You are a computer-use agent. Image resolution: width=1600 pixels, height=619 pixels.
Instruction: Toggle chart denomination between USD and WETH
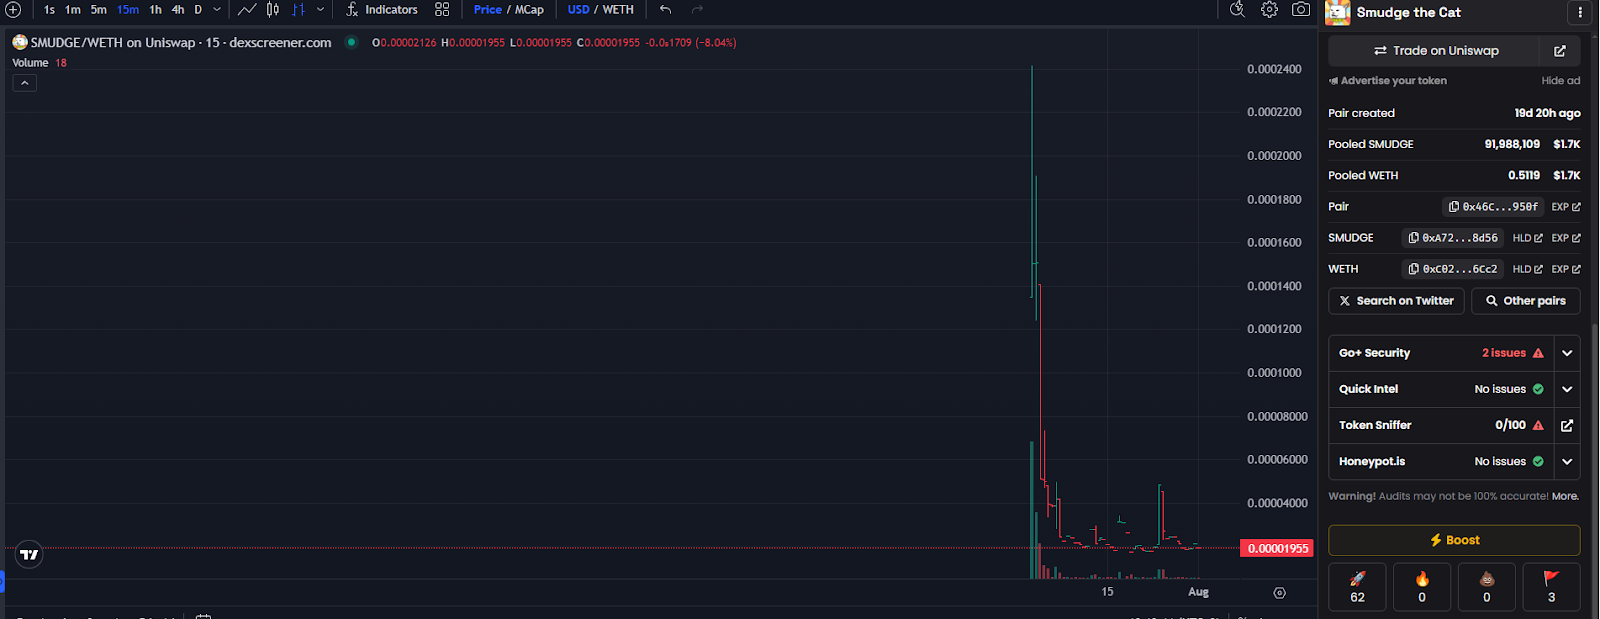(x=601, y=10)
